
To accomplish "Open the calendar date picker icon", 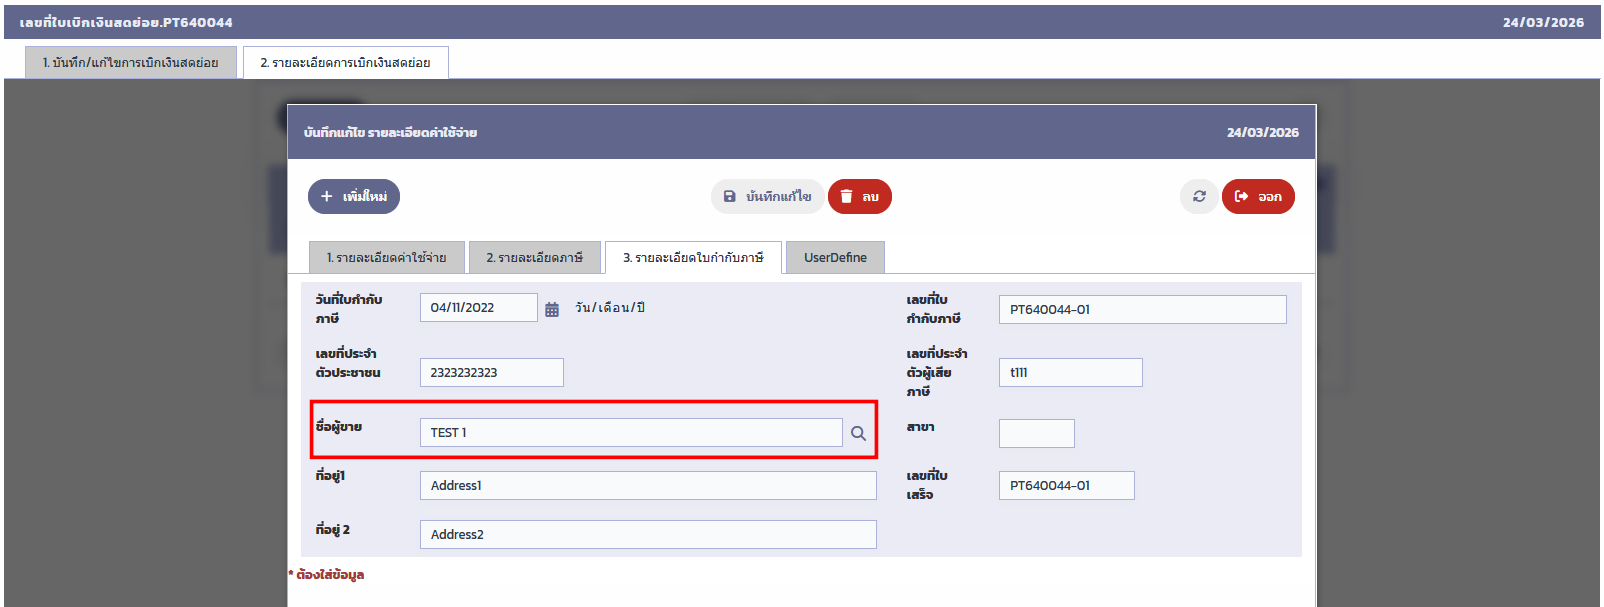I will 552,309.
